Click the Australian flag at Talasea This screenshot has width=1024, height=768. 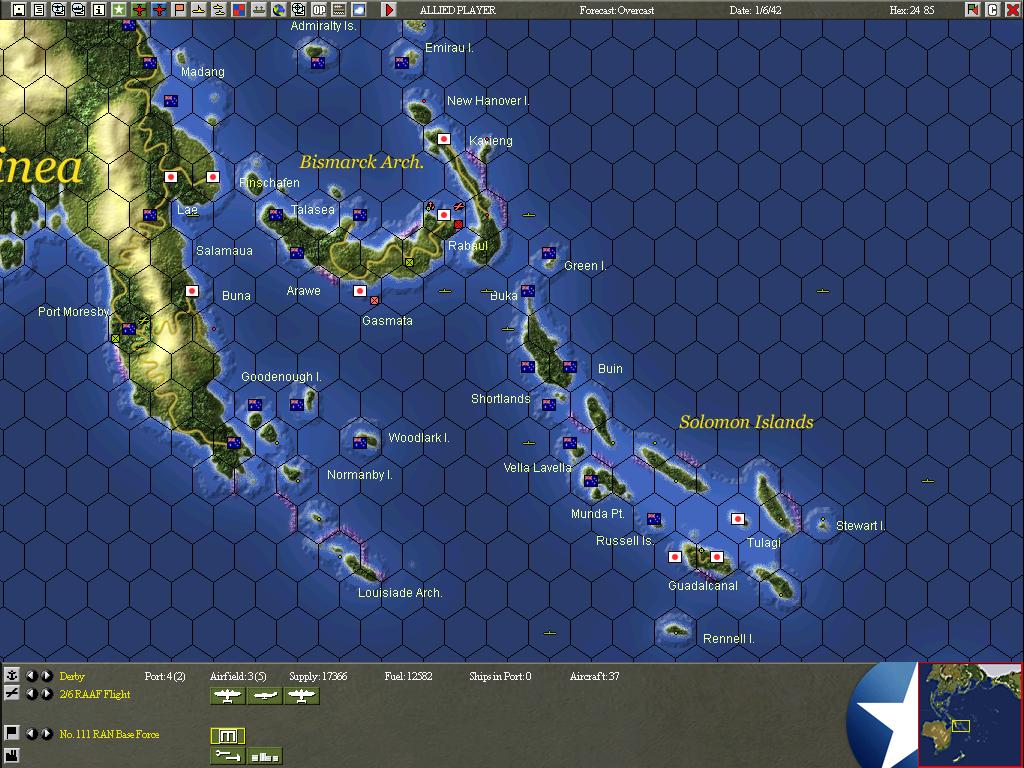coord(276,214)
